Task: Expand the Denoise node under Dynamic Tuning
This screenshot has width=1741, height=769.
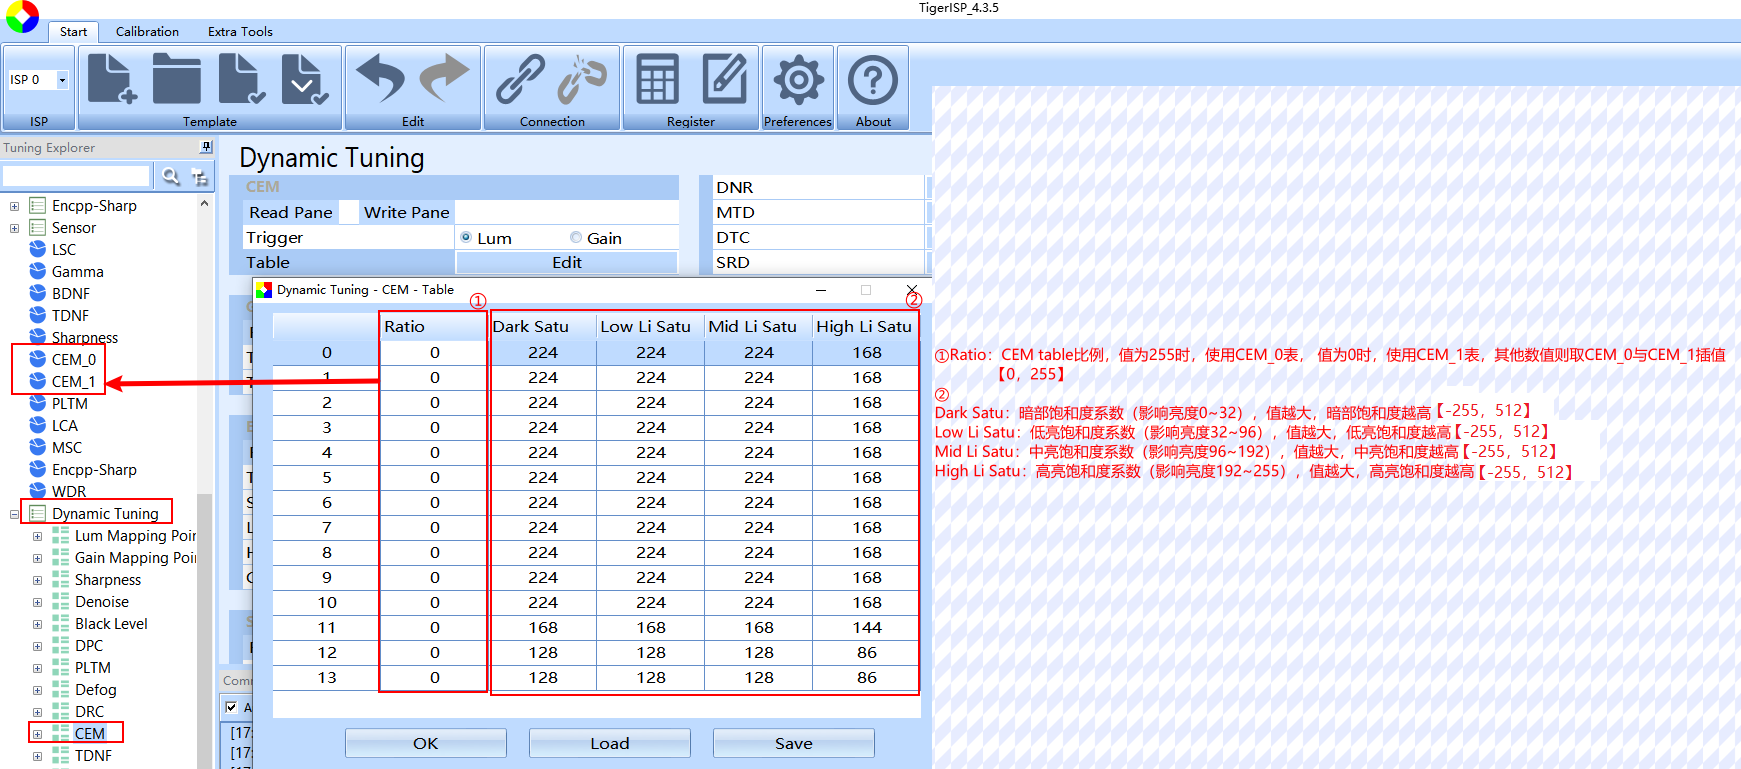Action: tap(37, 602)
